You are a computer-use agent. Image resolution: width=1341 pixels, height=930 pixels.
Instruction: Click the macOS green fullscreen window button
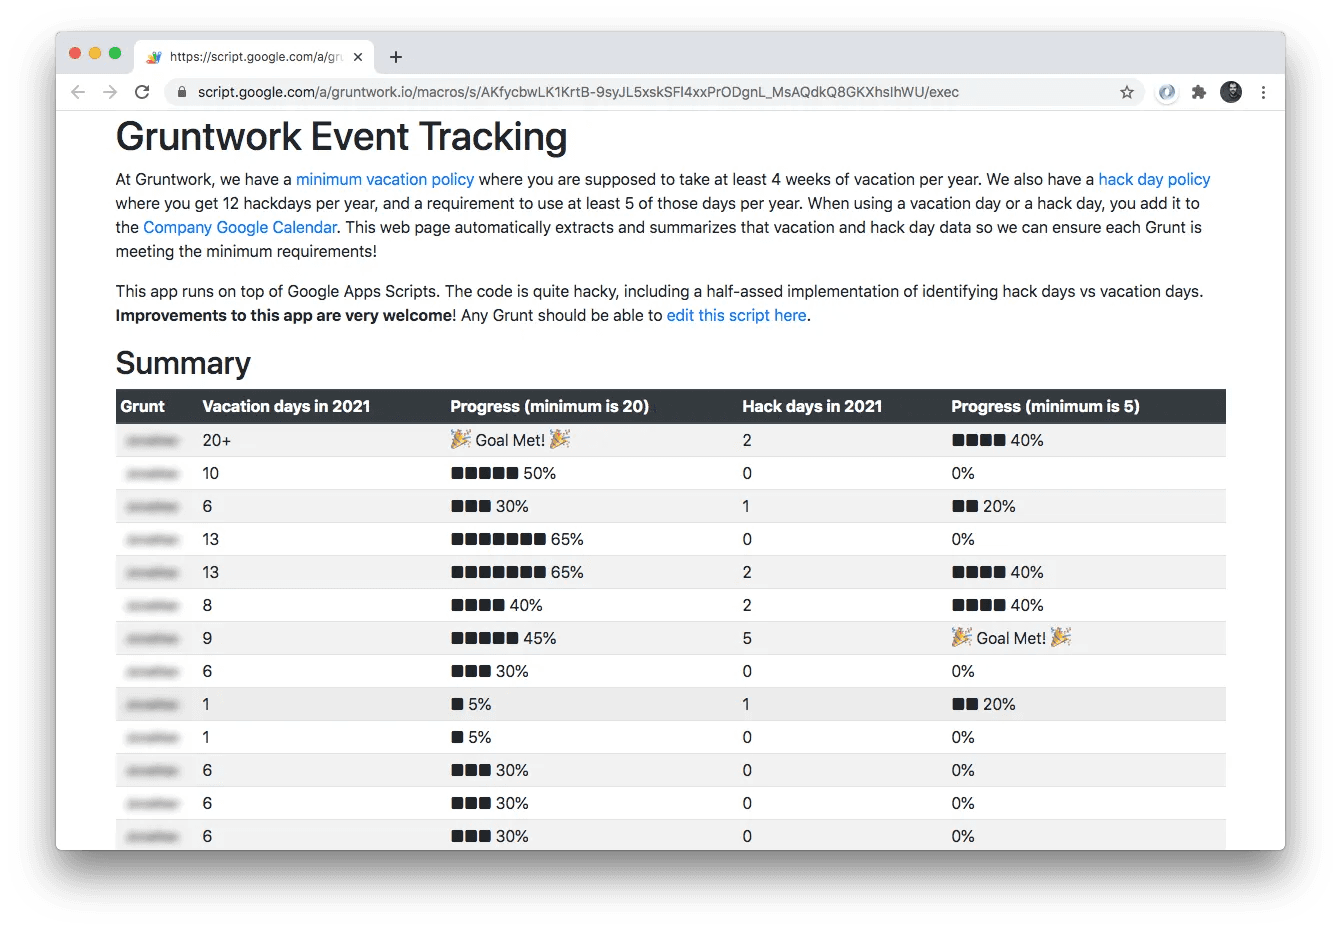115,53
